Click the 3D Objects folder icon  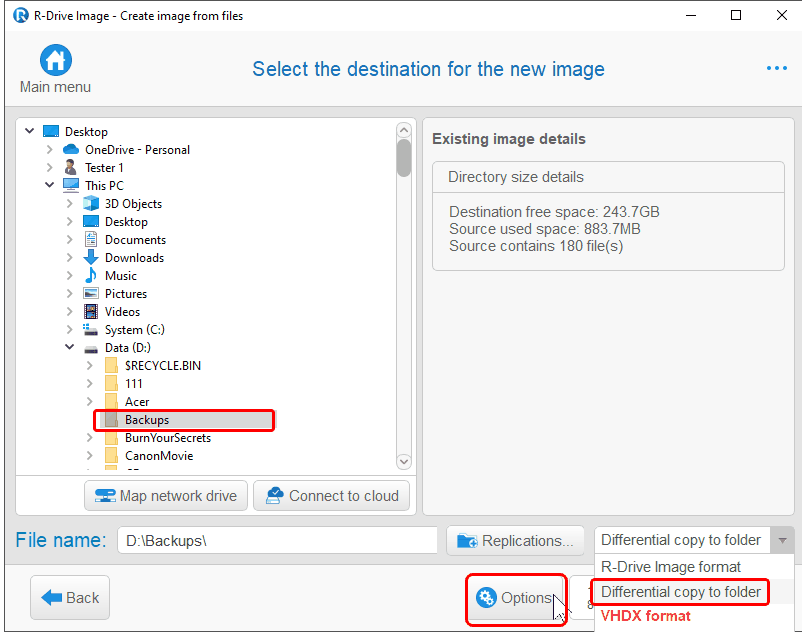coord(91,204)
